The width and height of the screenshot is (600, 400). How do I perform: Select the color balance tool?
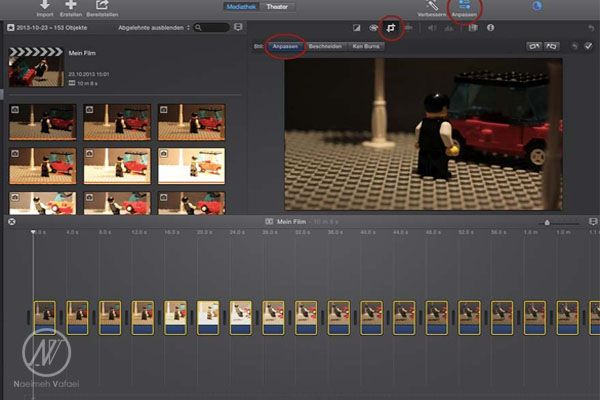(x=356, y=28)
